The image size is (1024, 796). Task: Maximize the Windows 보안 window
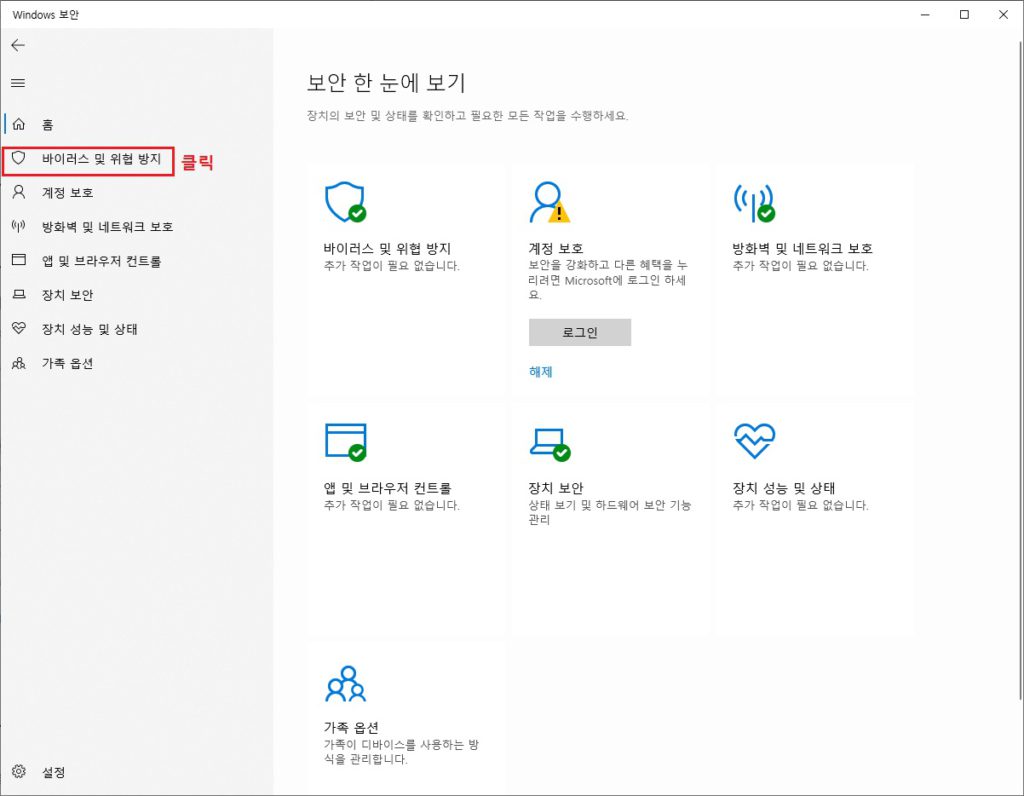(x=964, y=14)
